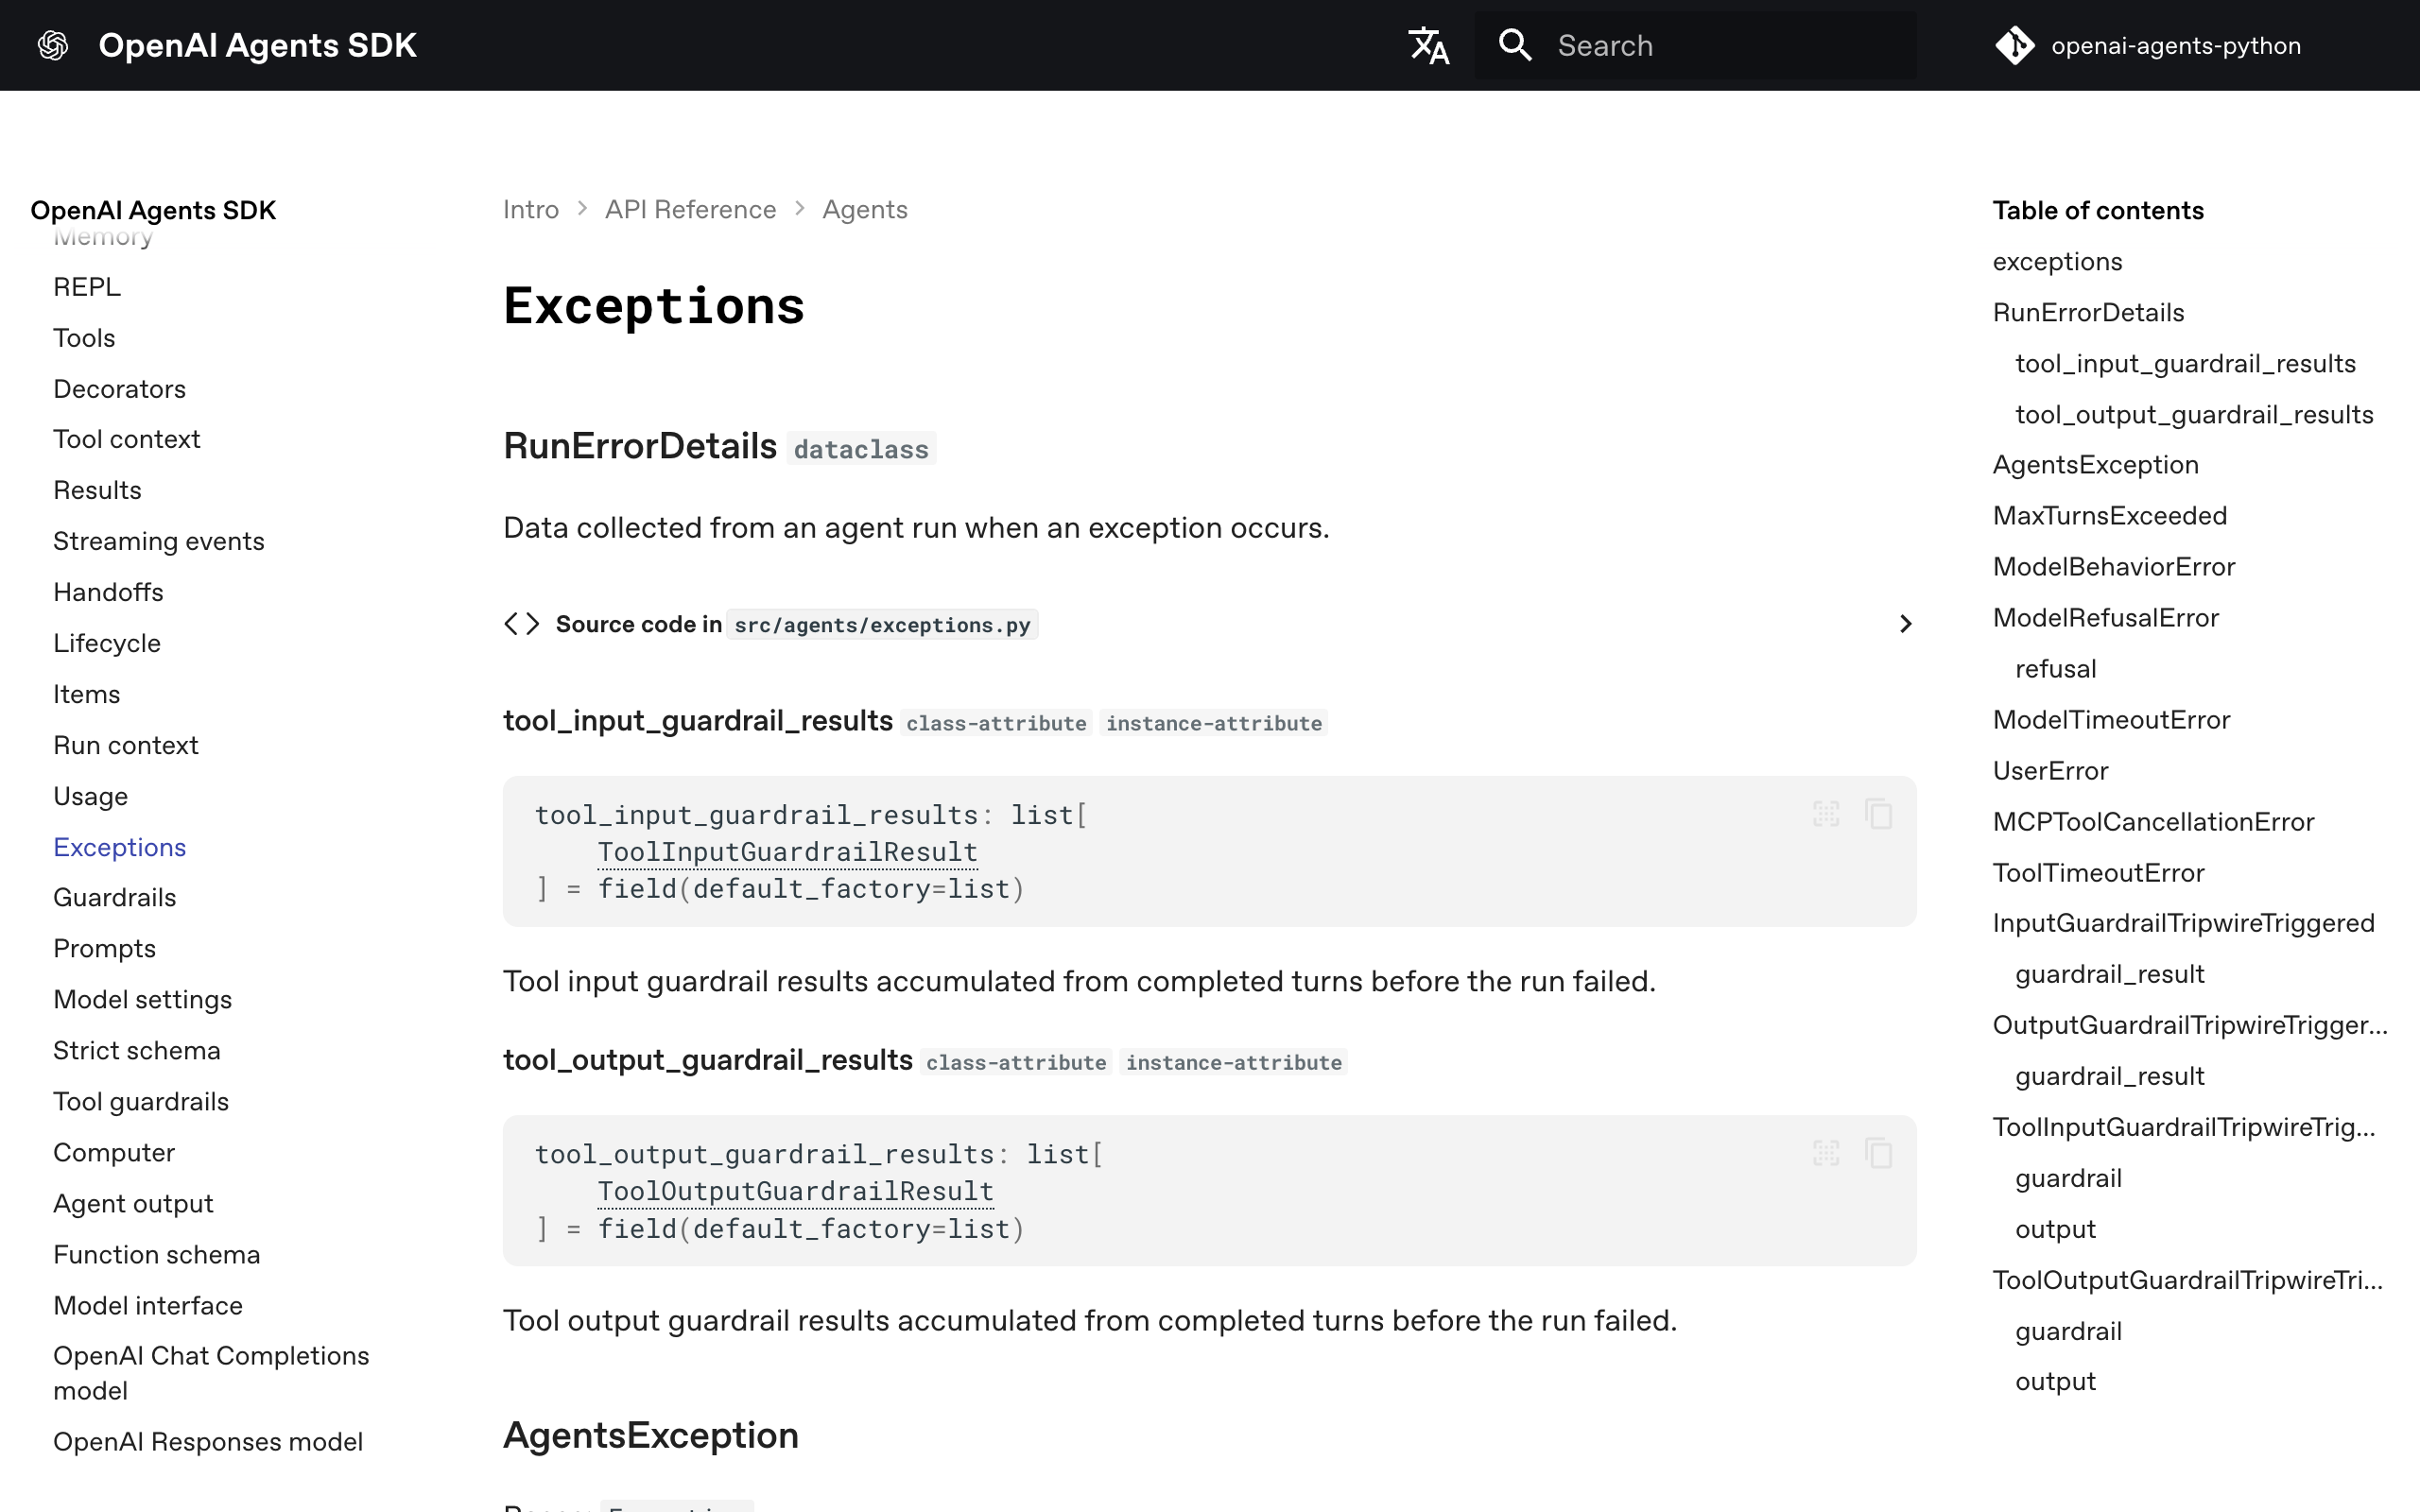Open Streaming events sidebar page
Image resolution: width=2420 pixels, height=1512 pixels.
[159, 541]
